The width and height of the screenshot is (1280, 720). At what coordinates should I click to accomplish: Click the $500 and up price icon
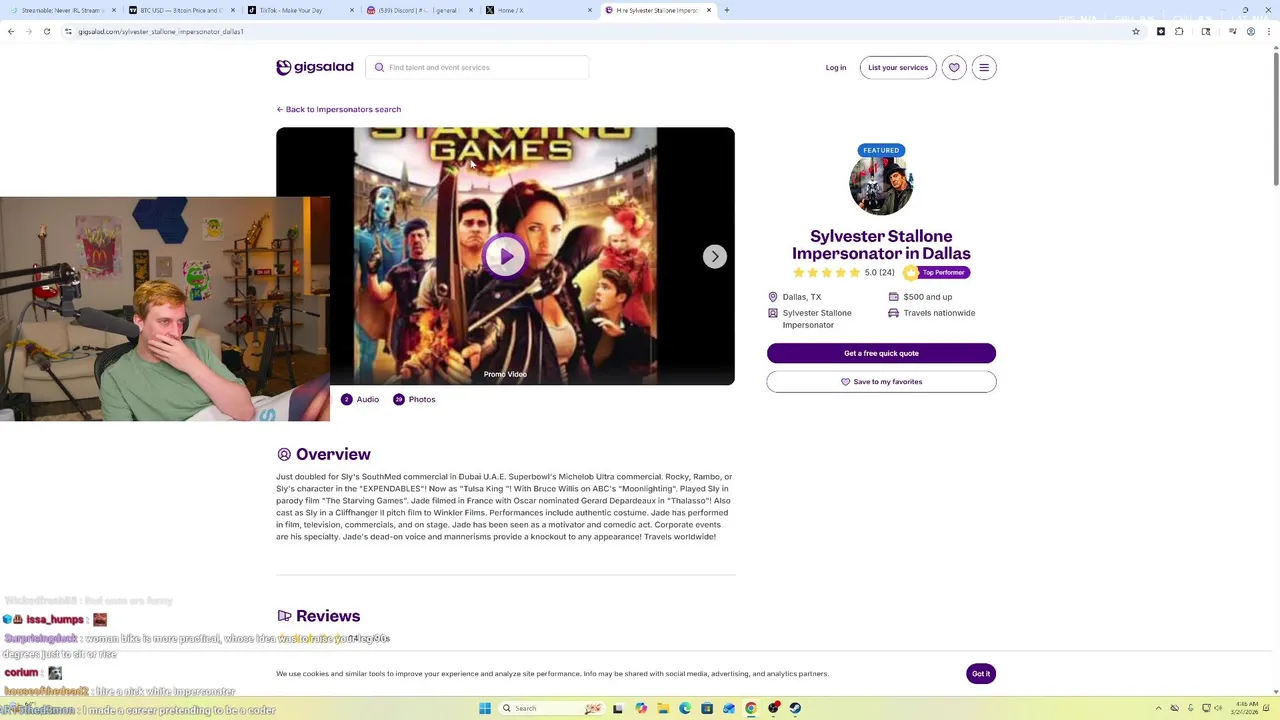pos(893,297)
